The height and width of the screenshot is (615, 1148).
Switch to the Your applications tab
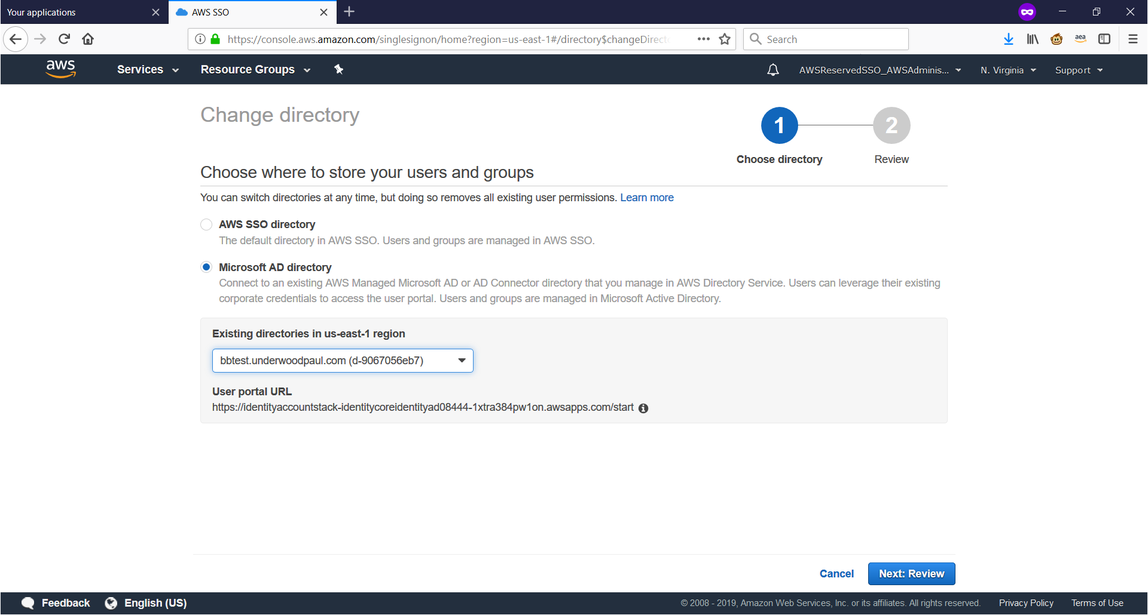point(84,12)
